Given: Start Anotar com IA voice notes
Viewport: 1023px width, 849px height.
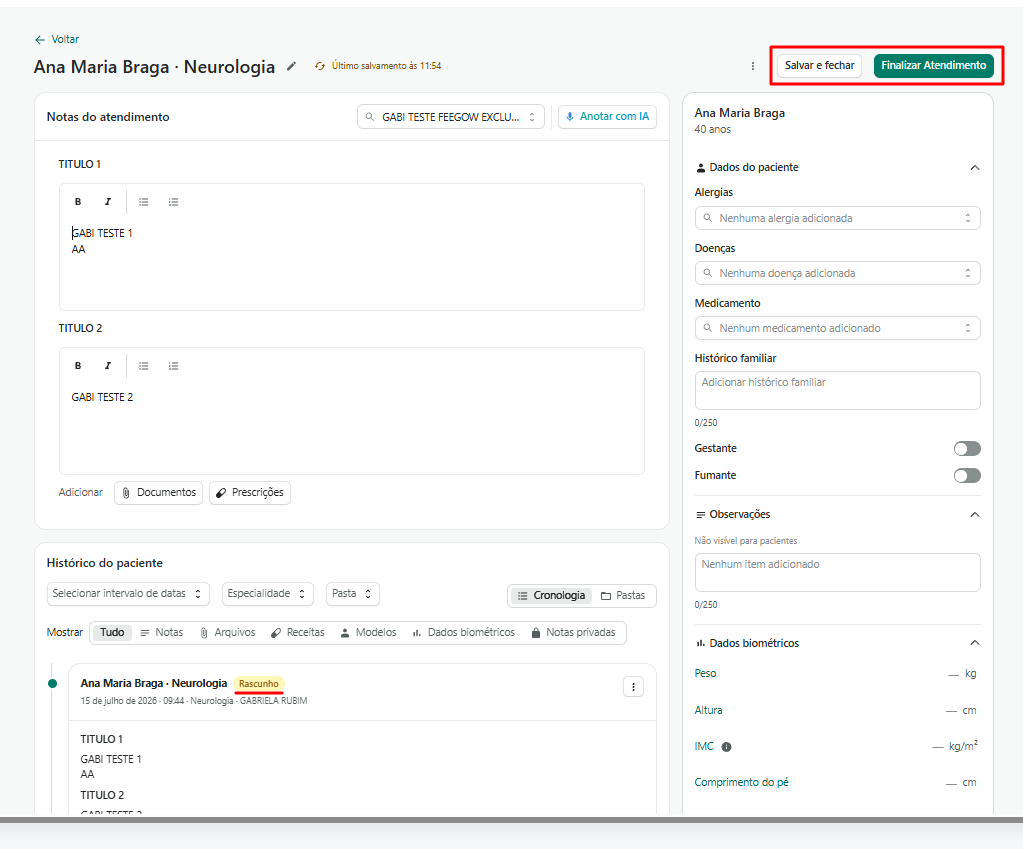Looking at the screenshot, I should tap(607, 117).
